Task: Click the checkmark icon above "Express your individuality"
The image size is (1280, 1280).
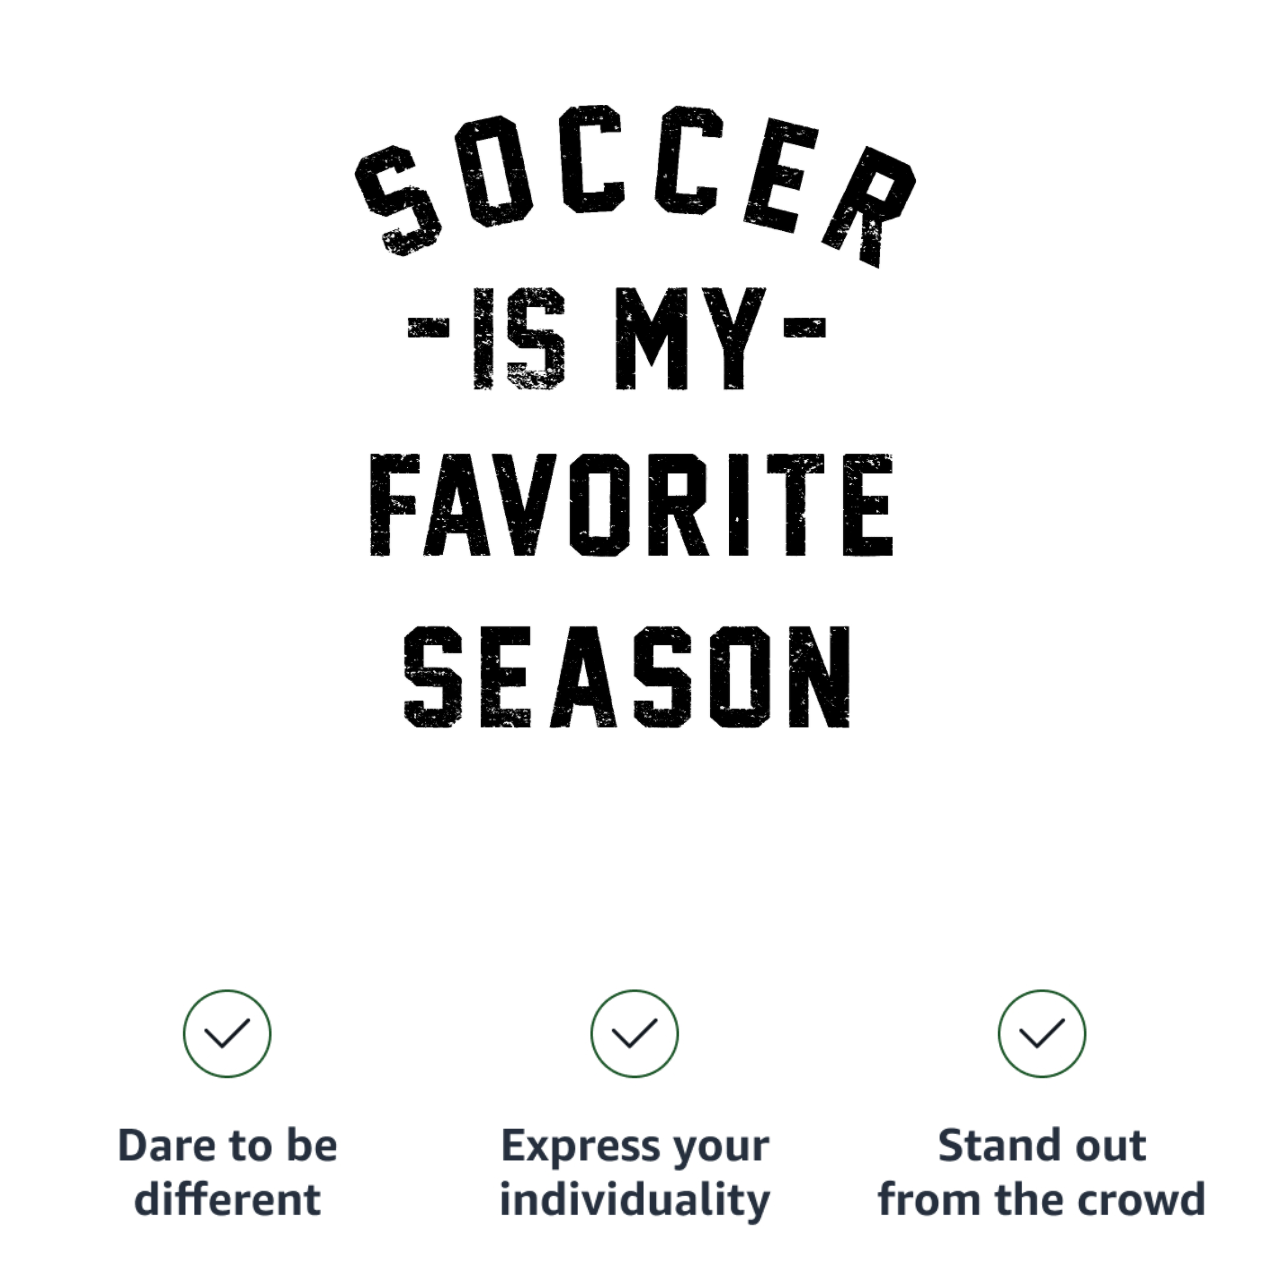Action: pos(634,1033)
